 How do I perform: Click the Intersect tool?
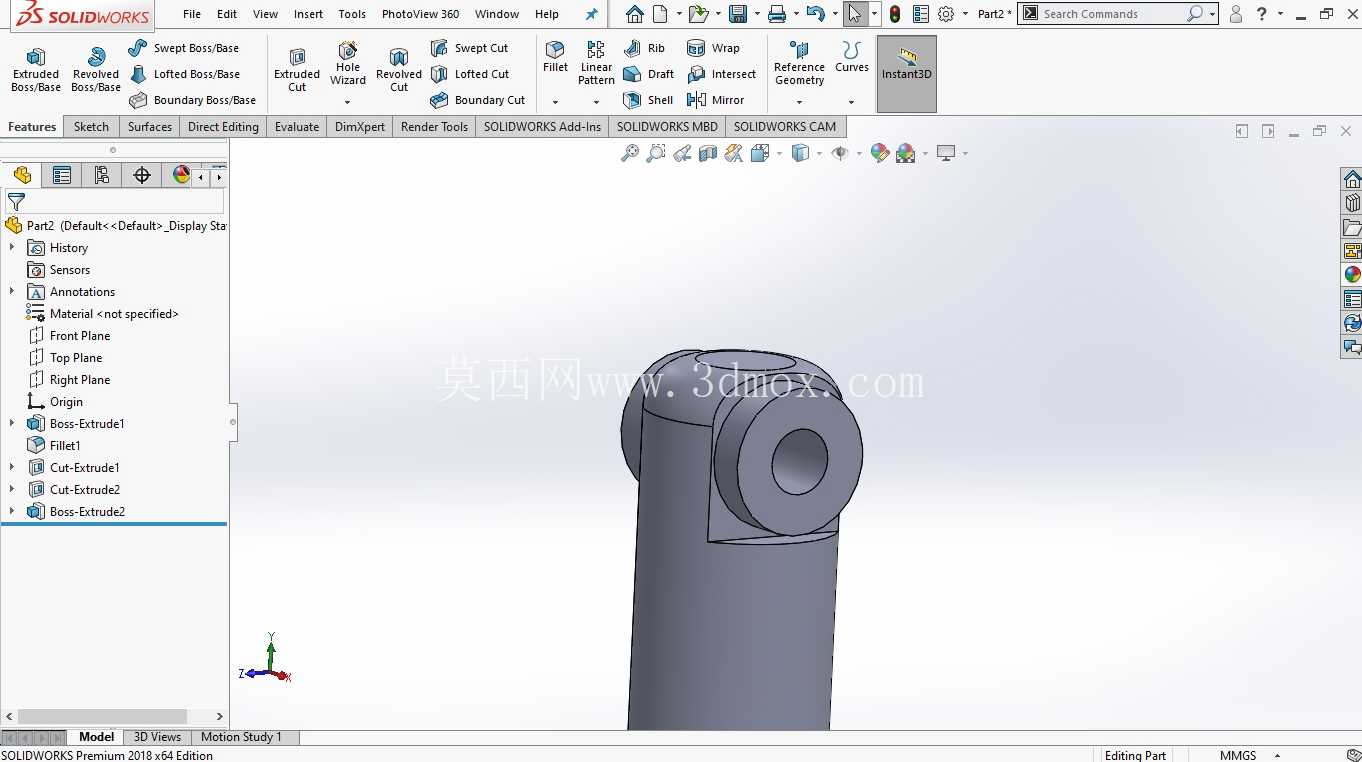(721, 74)
